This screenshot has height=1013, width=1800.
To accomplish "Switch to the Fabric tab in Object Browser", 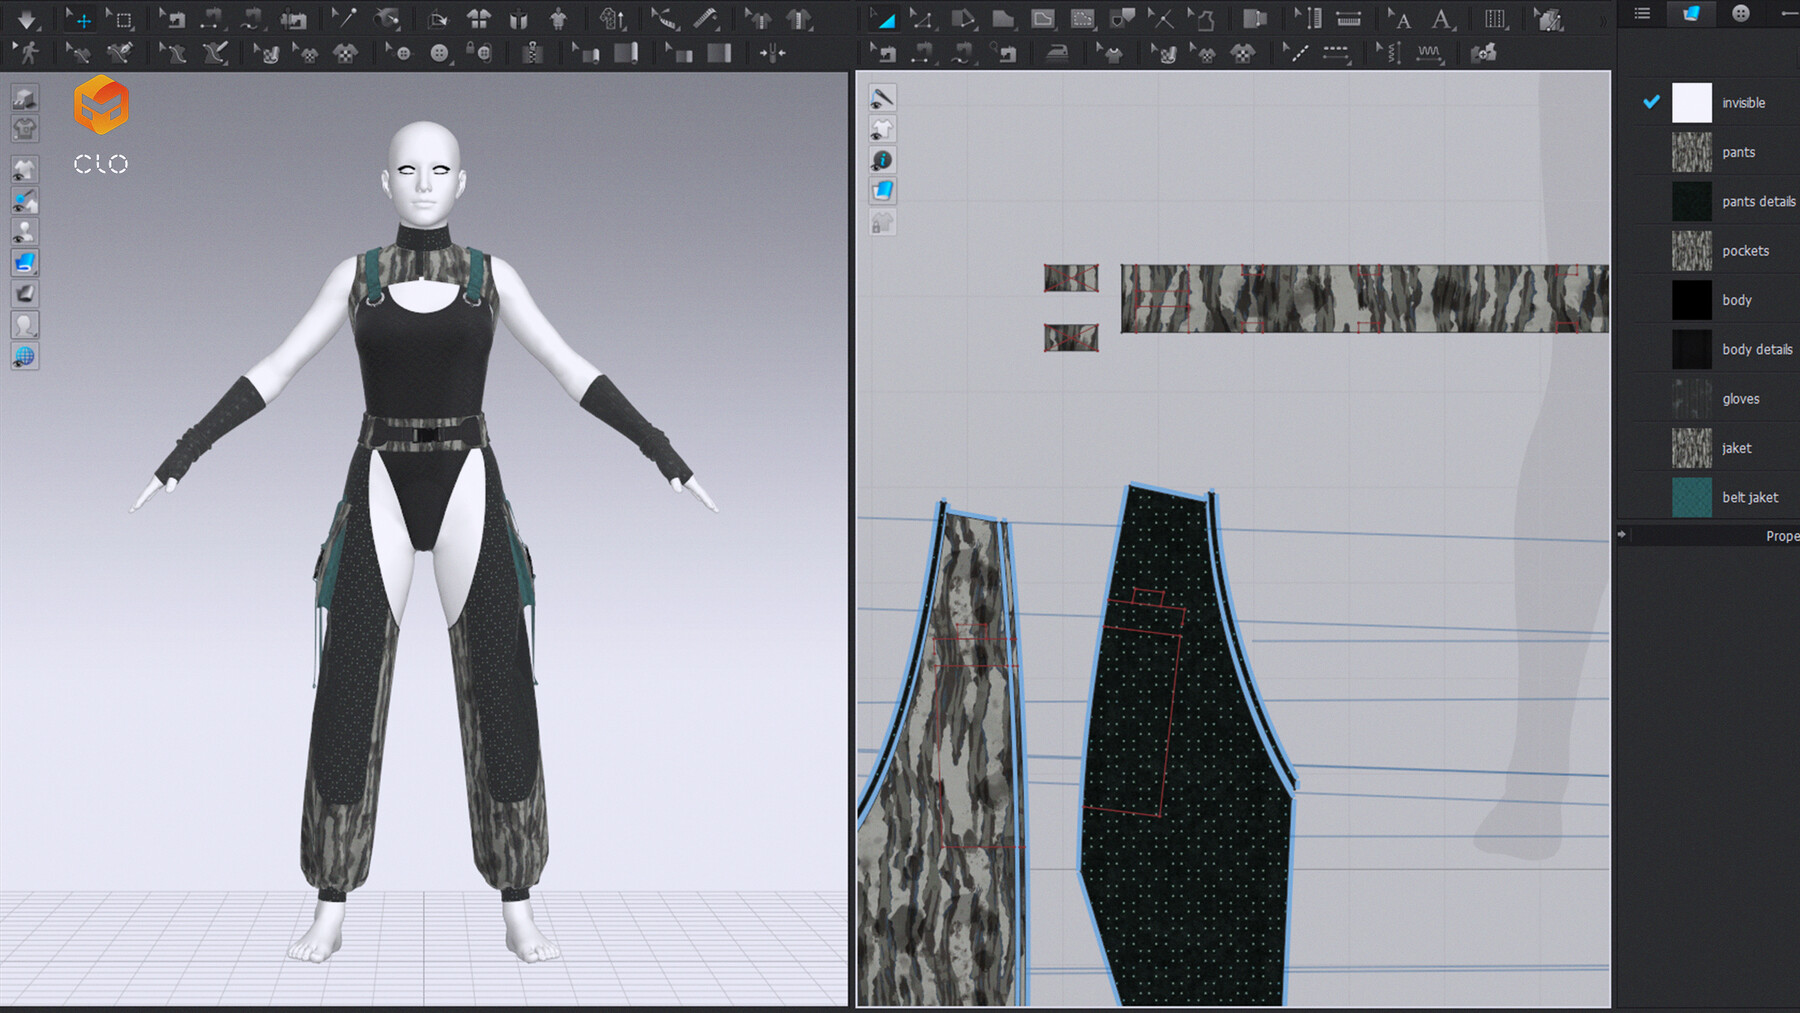I will (1691, 13).
